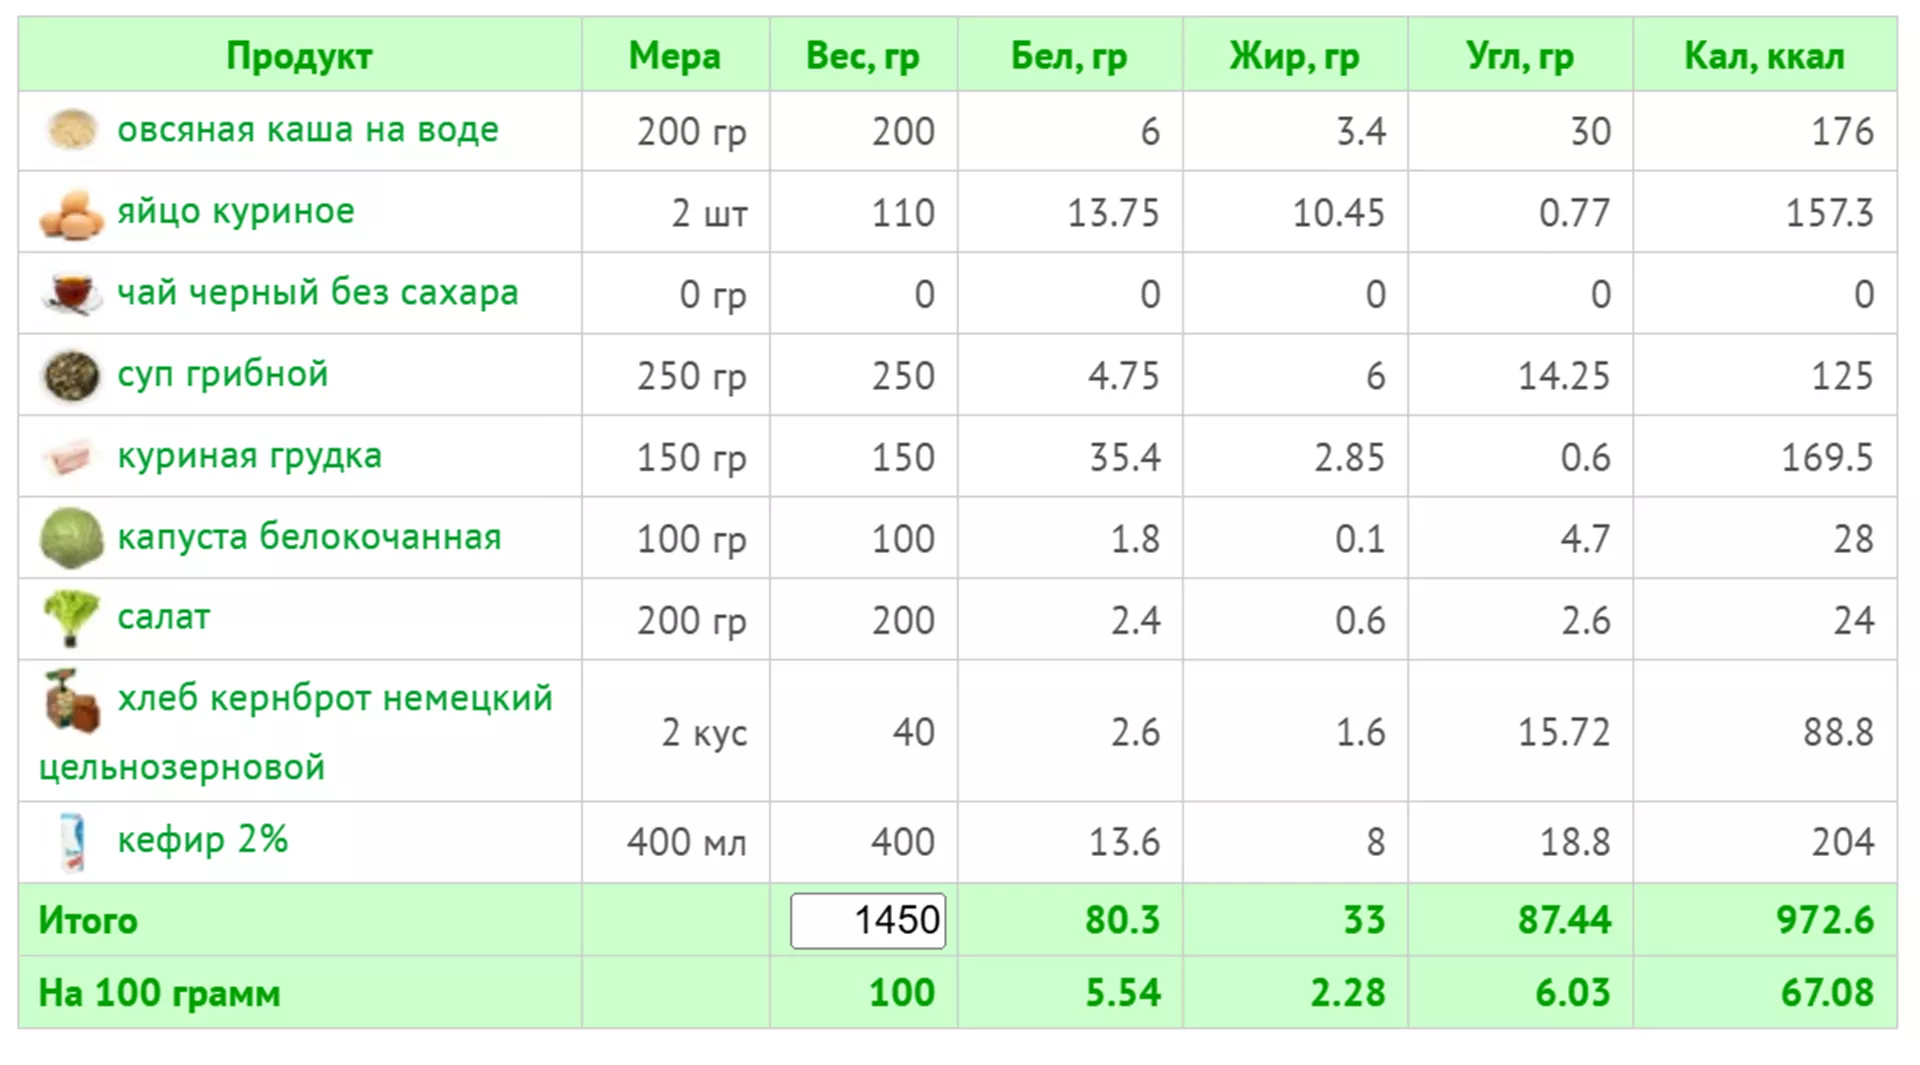Click the Кал, ккал column header
Image resolution: width=1920 pixels, height=1065 pixels.
(1764, 56)
